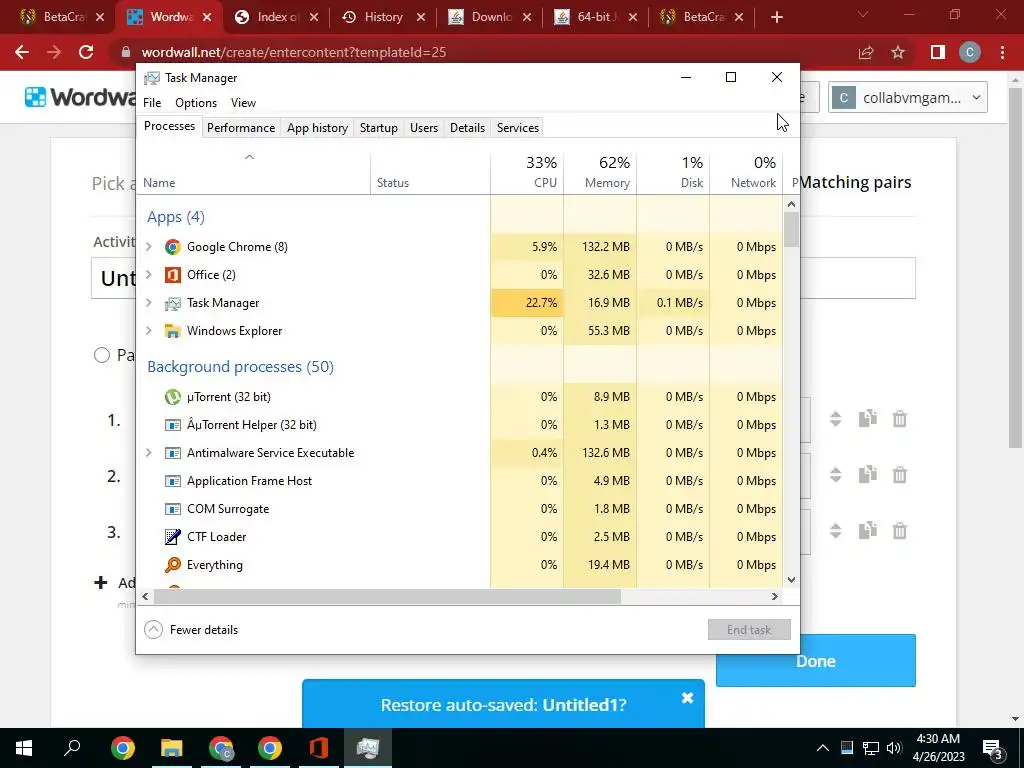This screenshot has height=768, width=1024.
Task: Delete item 1 with trash icon
Action: 899,419
